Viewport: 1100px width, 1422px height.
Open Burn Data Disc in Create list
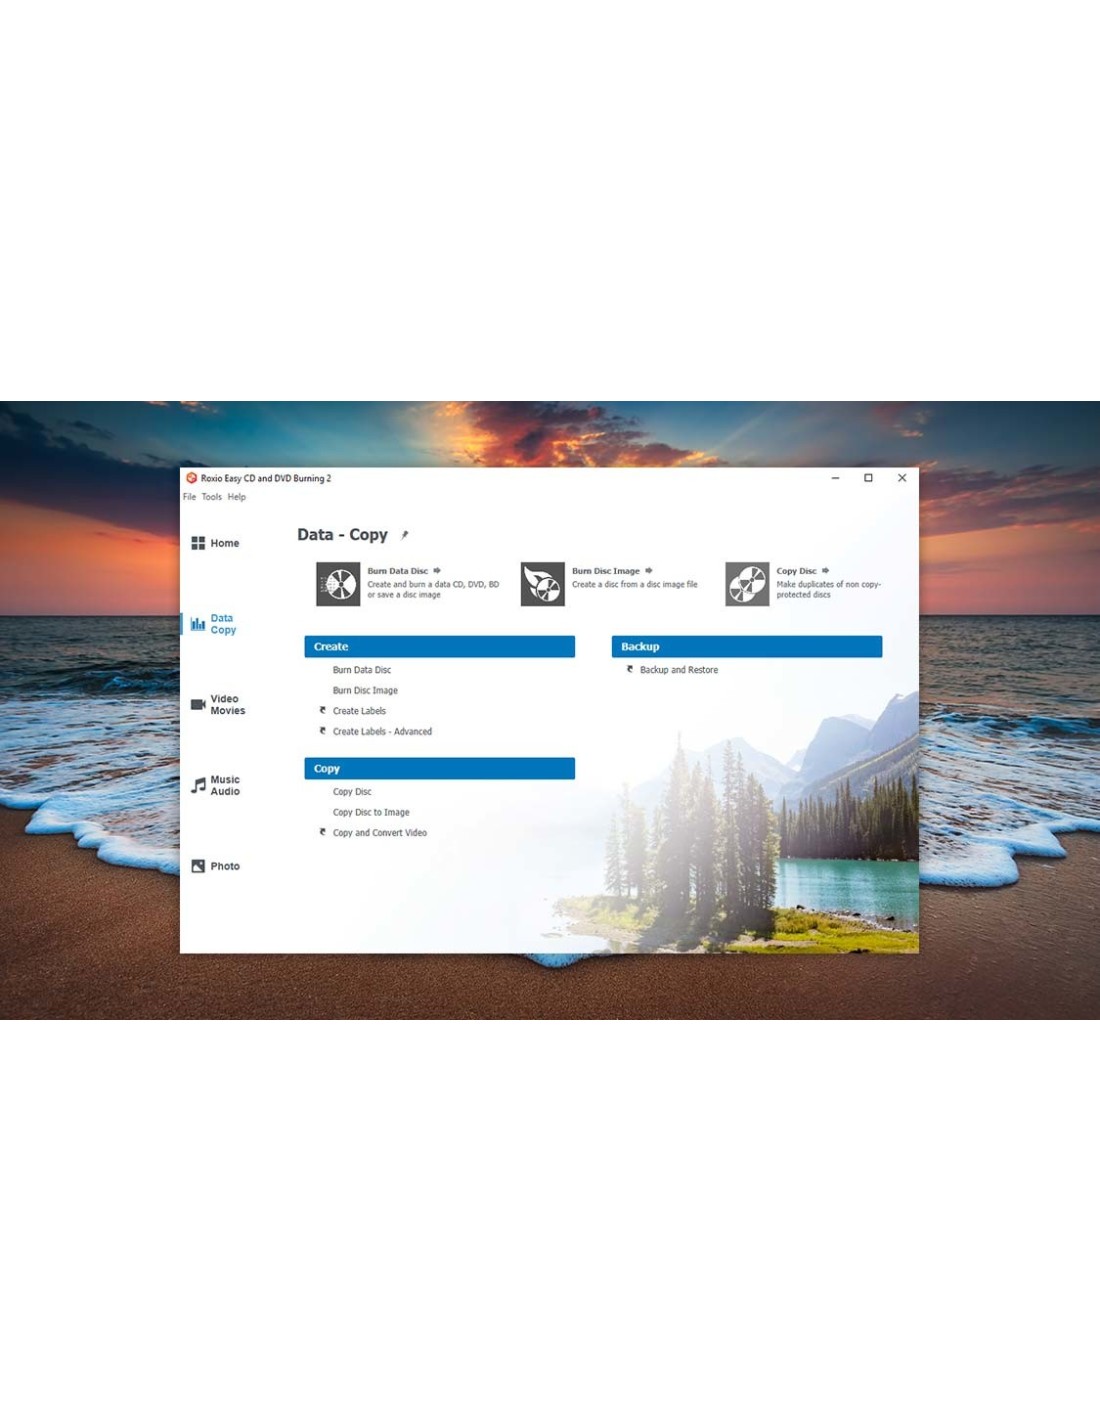[x=362, y=670]
